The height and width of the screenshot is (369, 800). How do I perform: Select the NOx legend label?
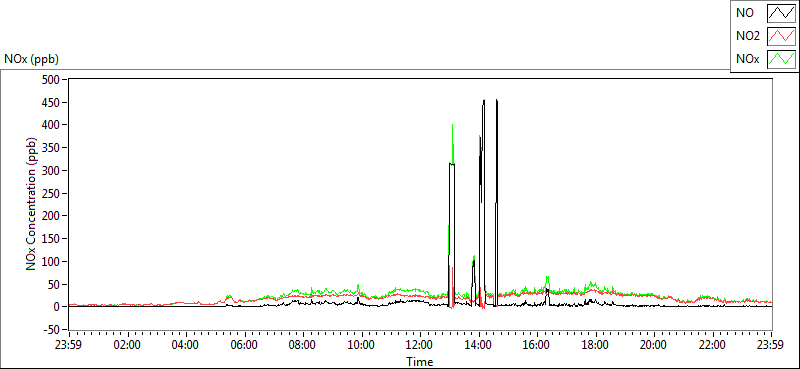(747, 60)
